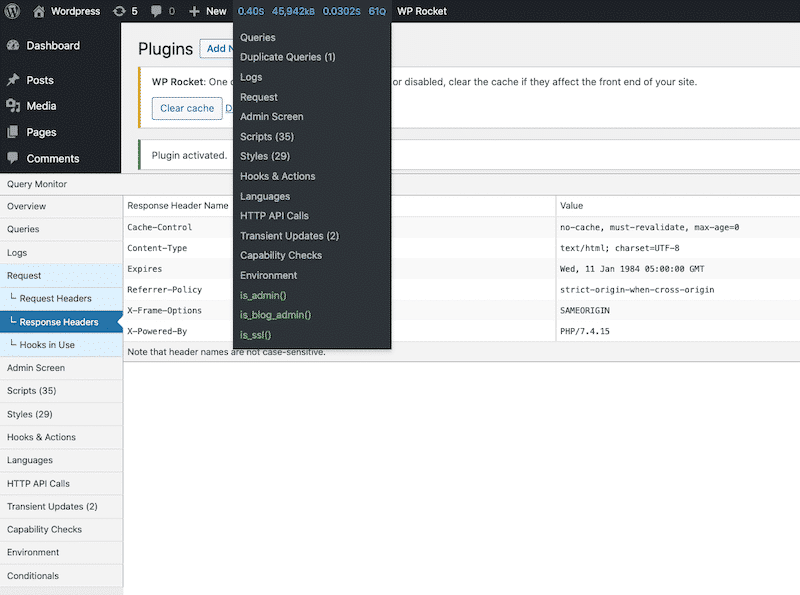Open the site via the Wordpress home icon
800x595 pixels.
click(x=38, y=11)
